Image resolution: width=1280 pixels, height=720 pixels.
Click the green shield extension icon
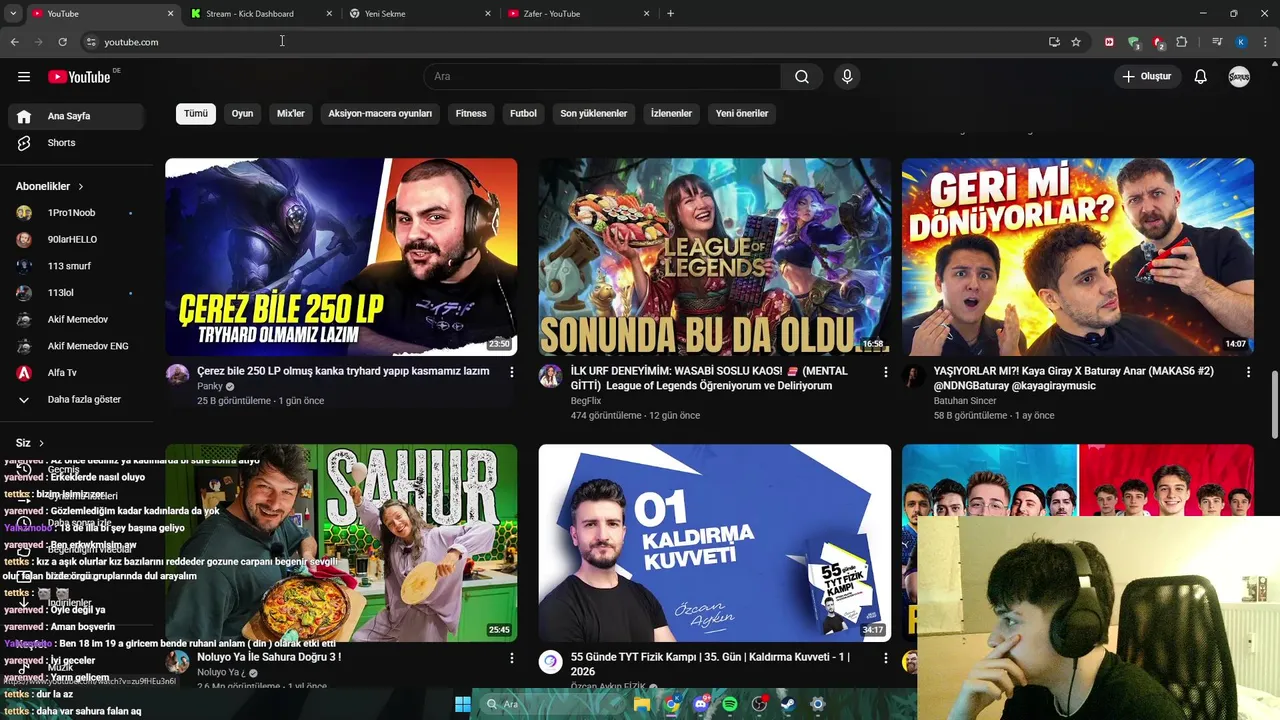[x=1133, y=42]
